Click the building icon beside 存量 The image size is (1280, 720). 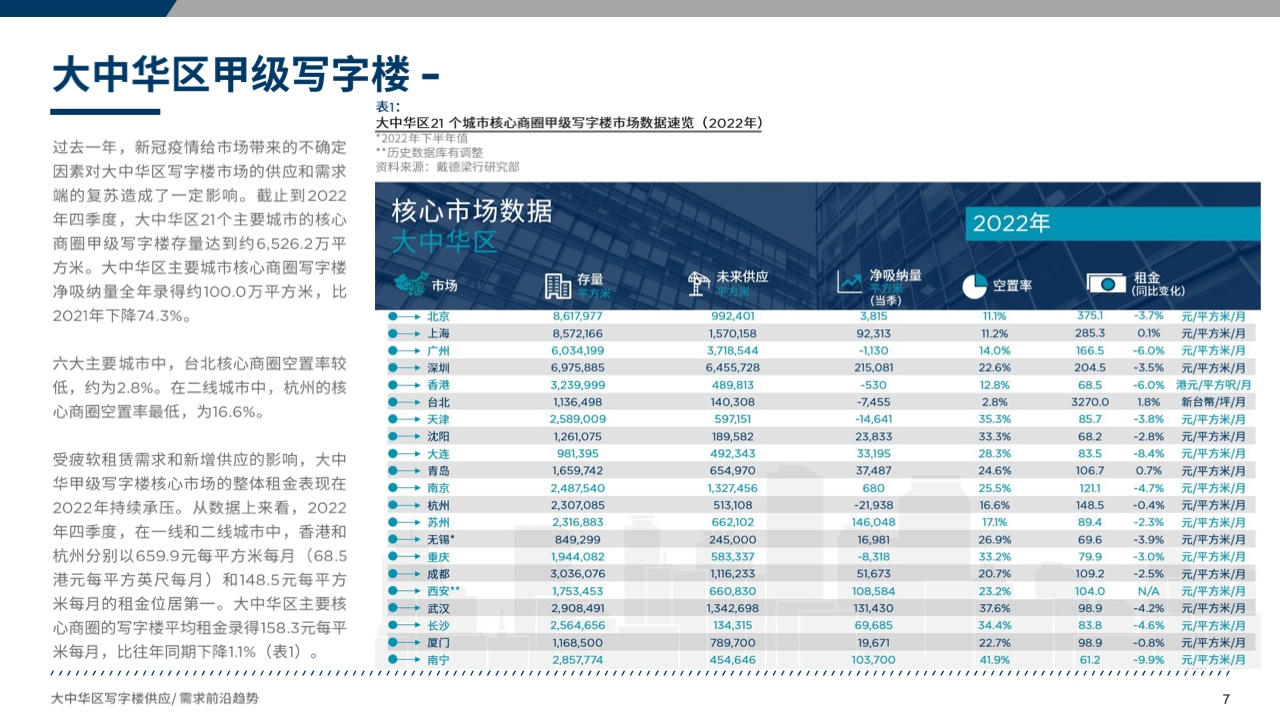[x=557, y=285]
